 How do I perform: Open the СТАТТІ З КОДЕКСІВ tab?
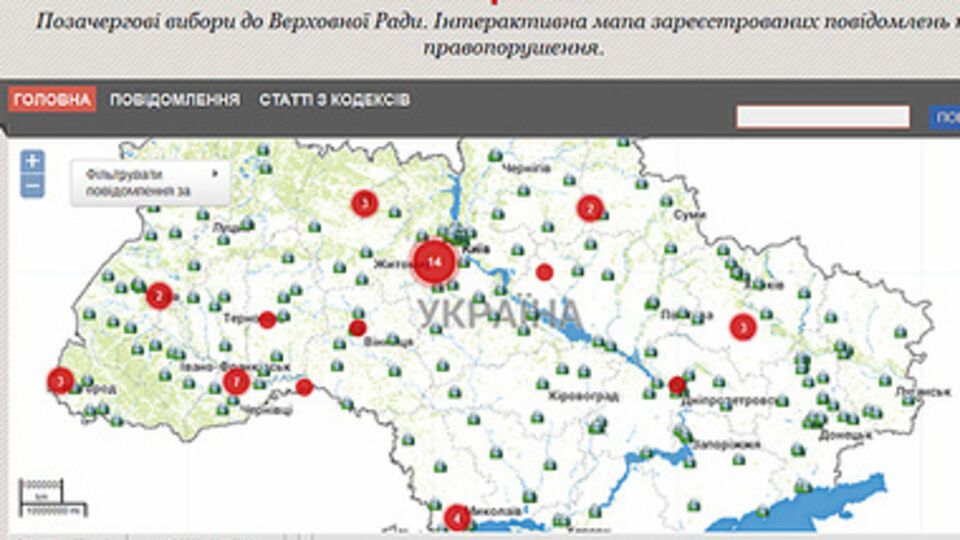[x=334, y=100]
